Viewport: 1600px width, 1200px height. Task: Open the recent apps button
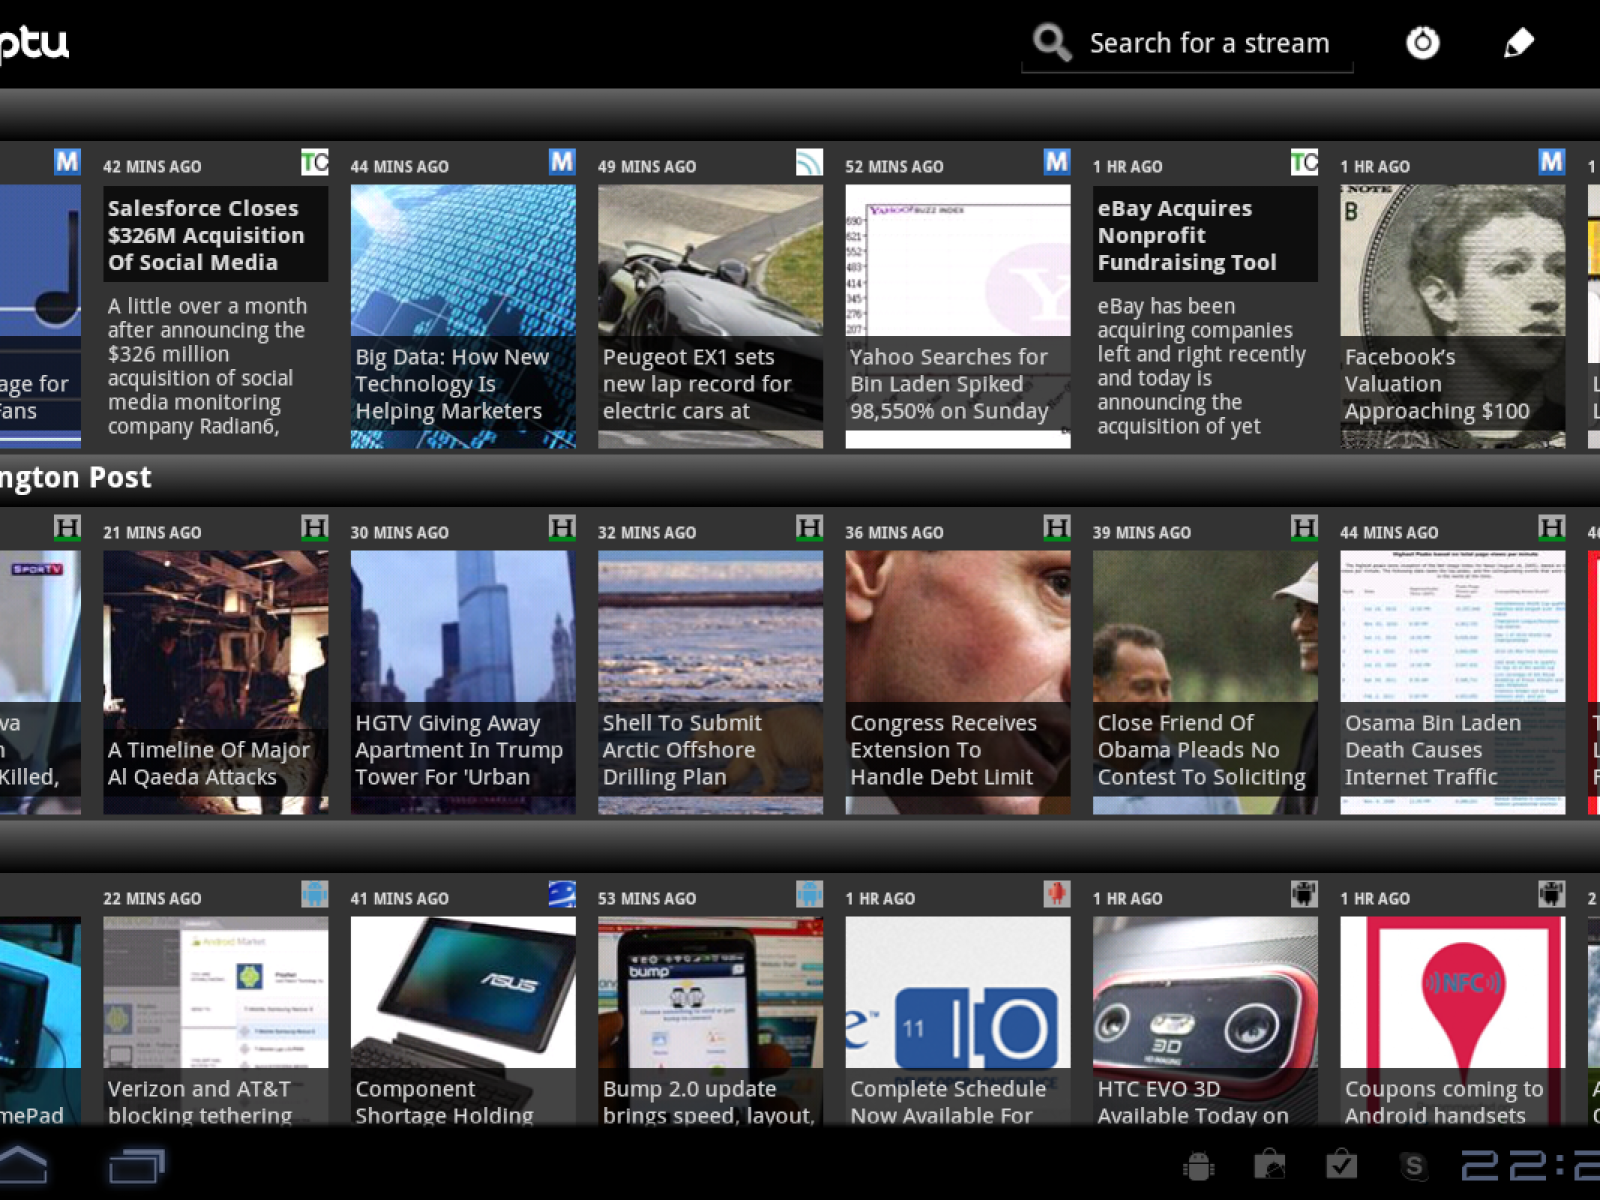136,1166
